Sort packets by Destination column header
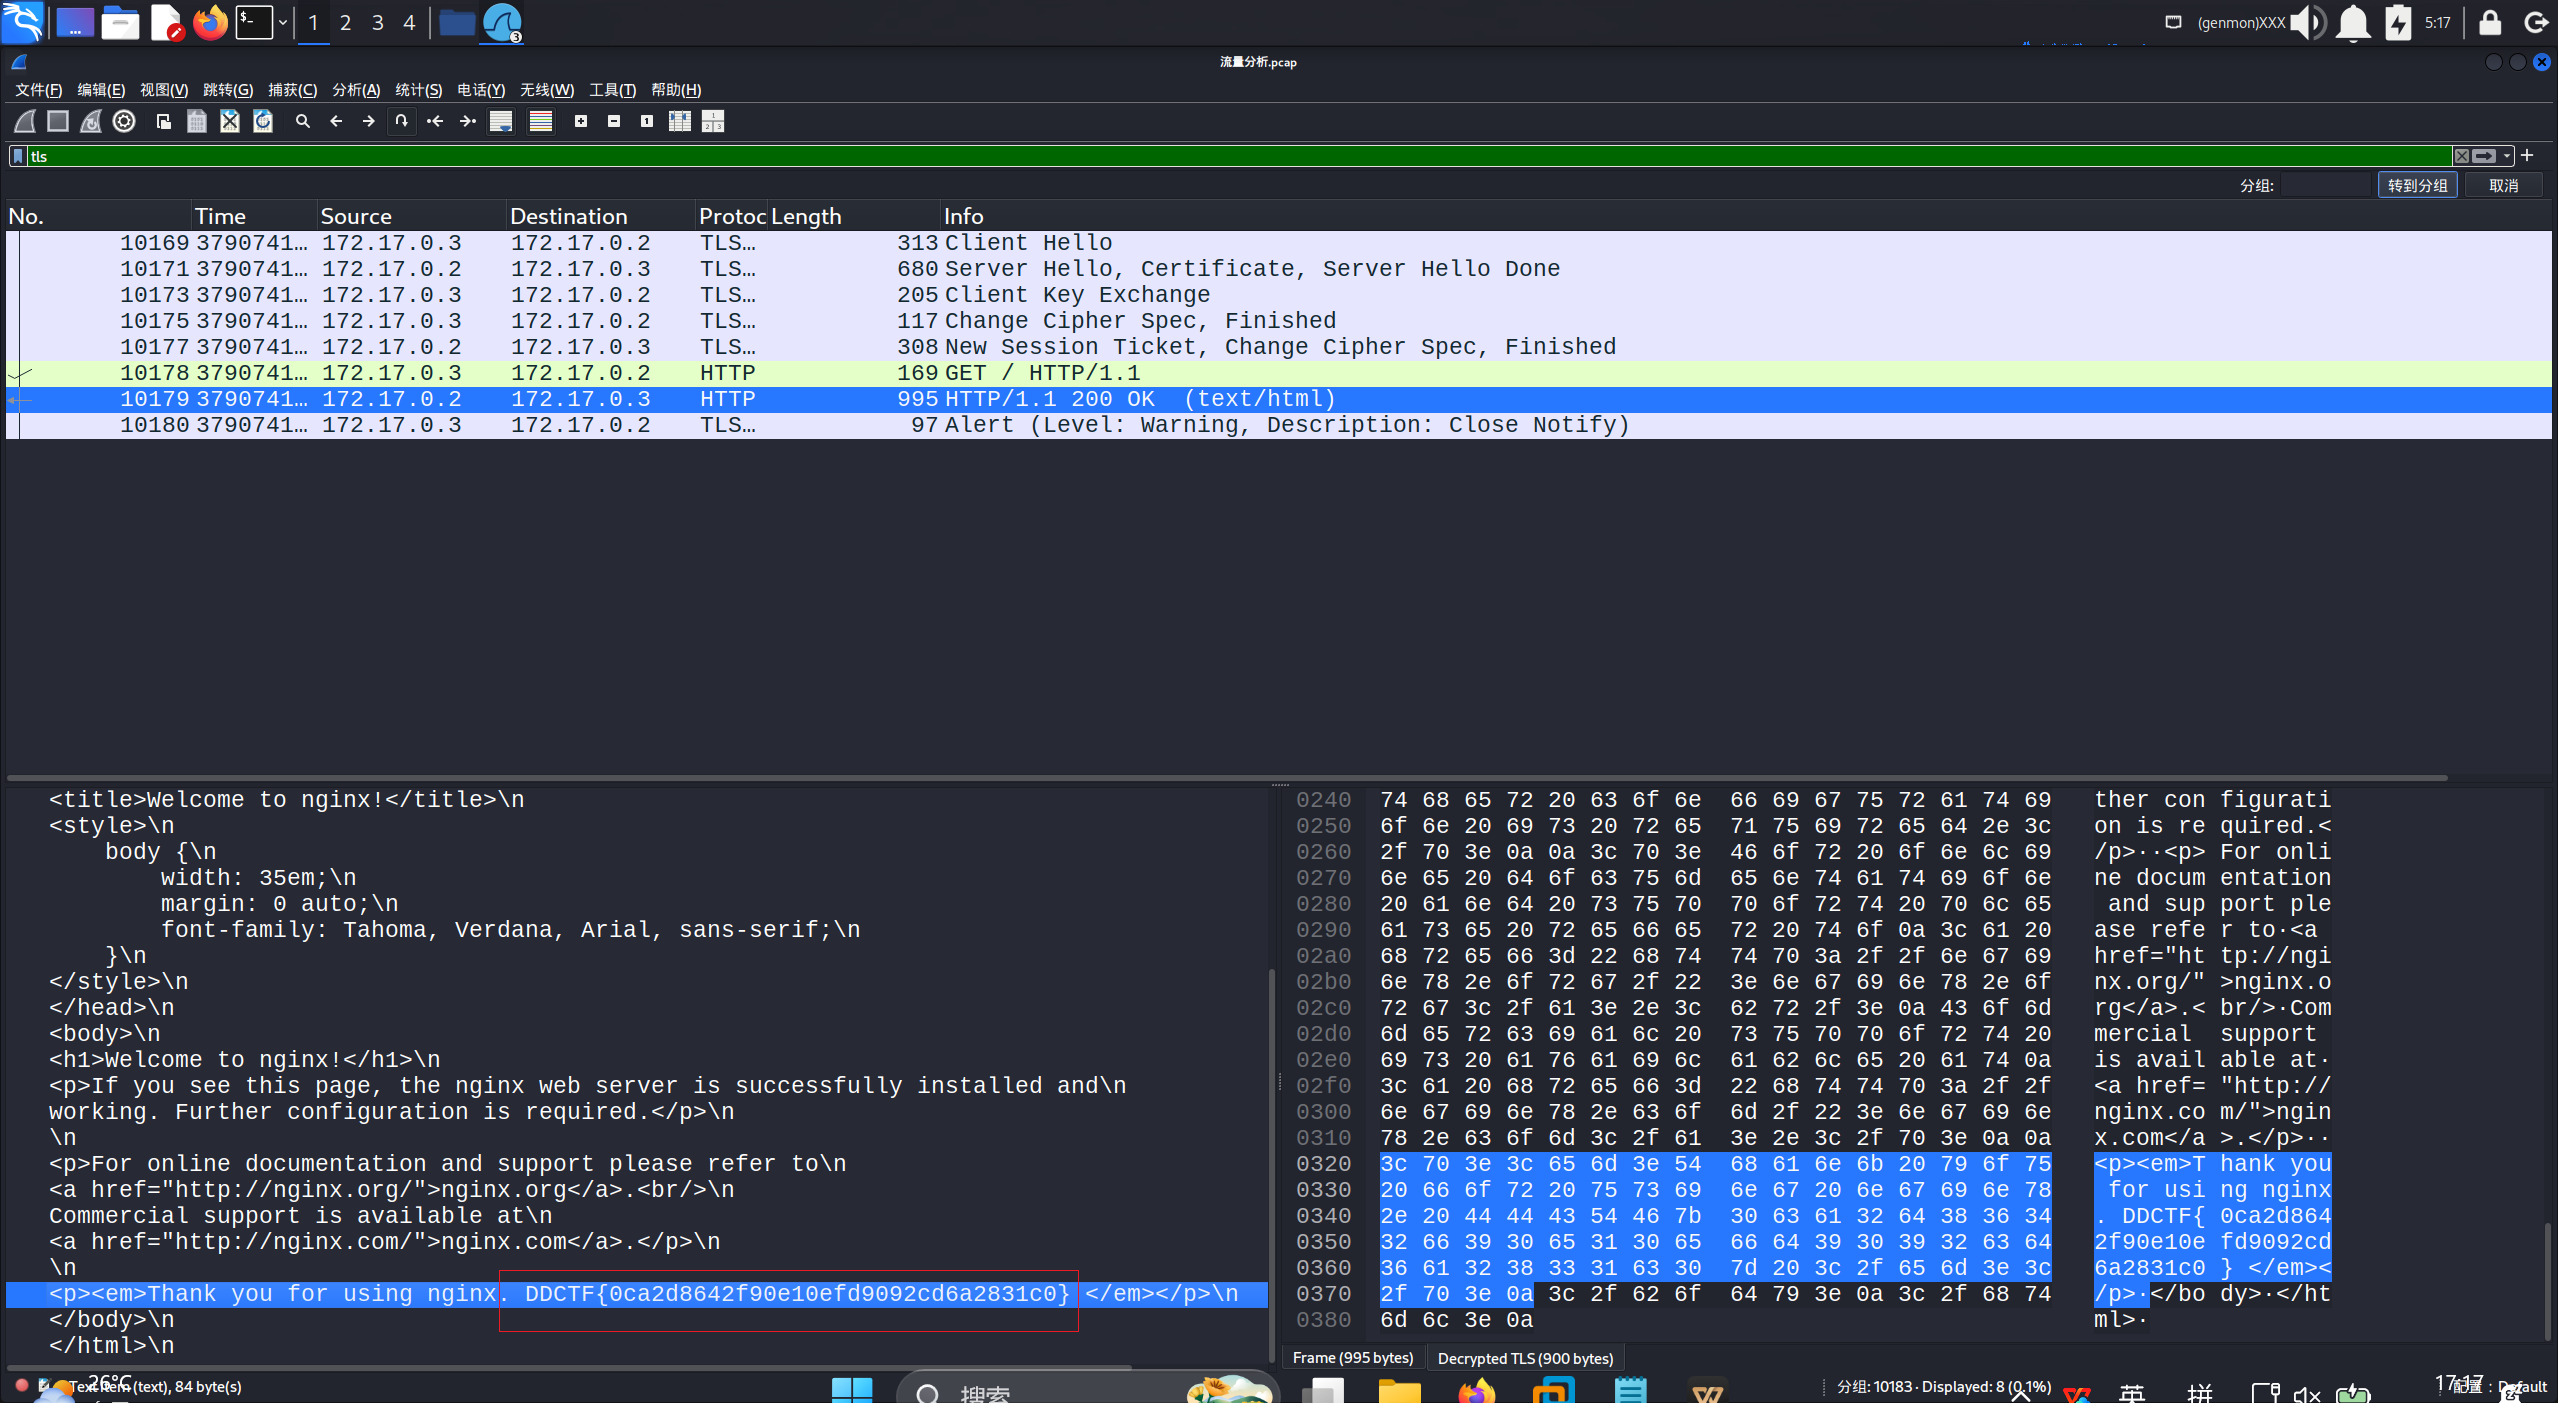The width and height of the screenshot is (2558, 1403). point(600,216)
